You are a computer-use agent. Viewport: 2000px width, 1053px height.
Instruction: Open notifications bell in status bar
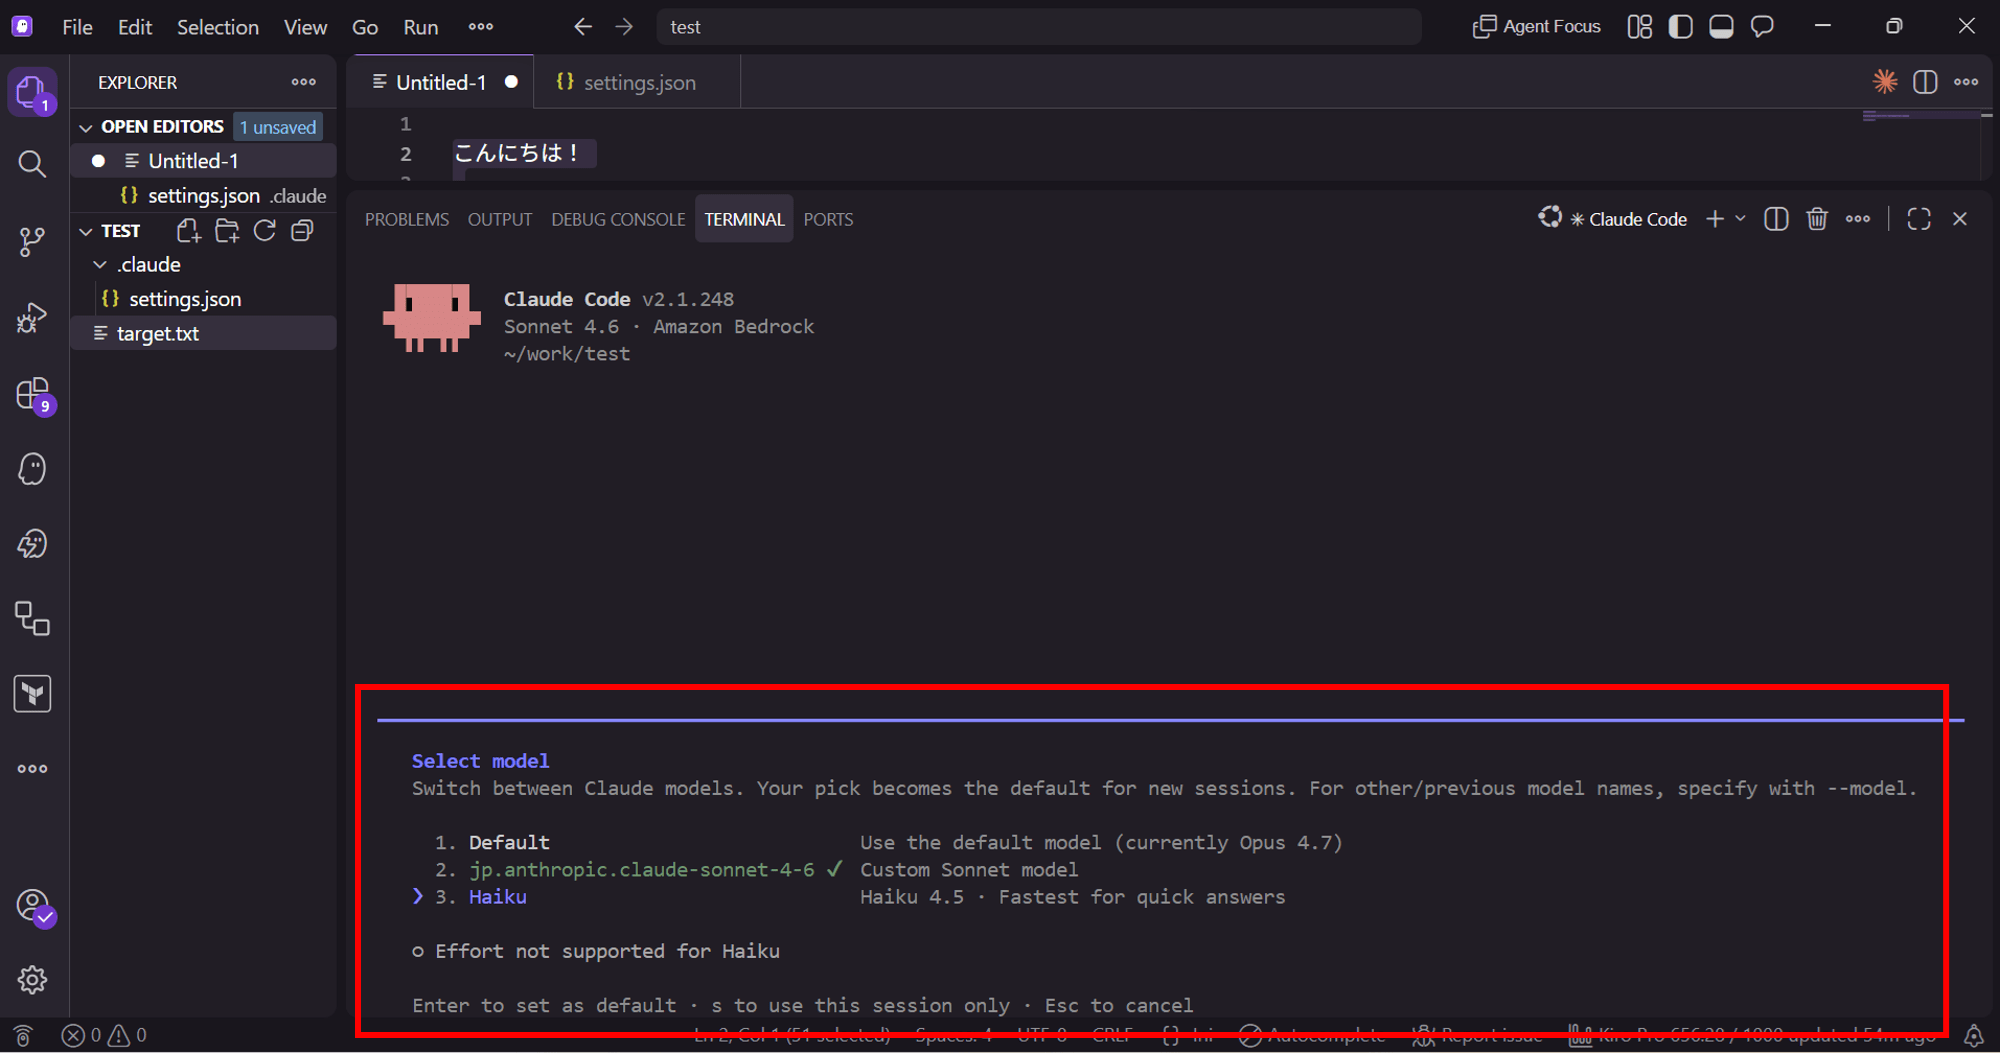1974,1036
